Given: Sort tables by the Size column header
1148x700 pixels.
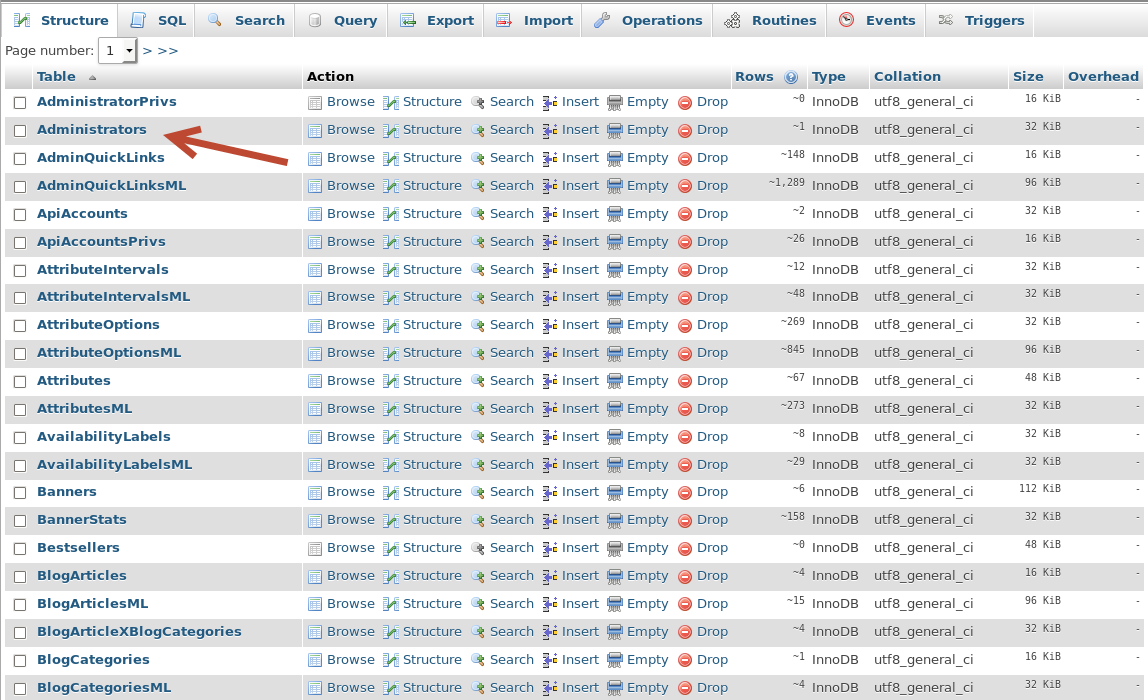Looking at the screenshot, I should point(1027,77).
